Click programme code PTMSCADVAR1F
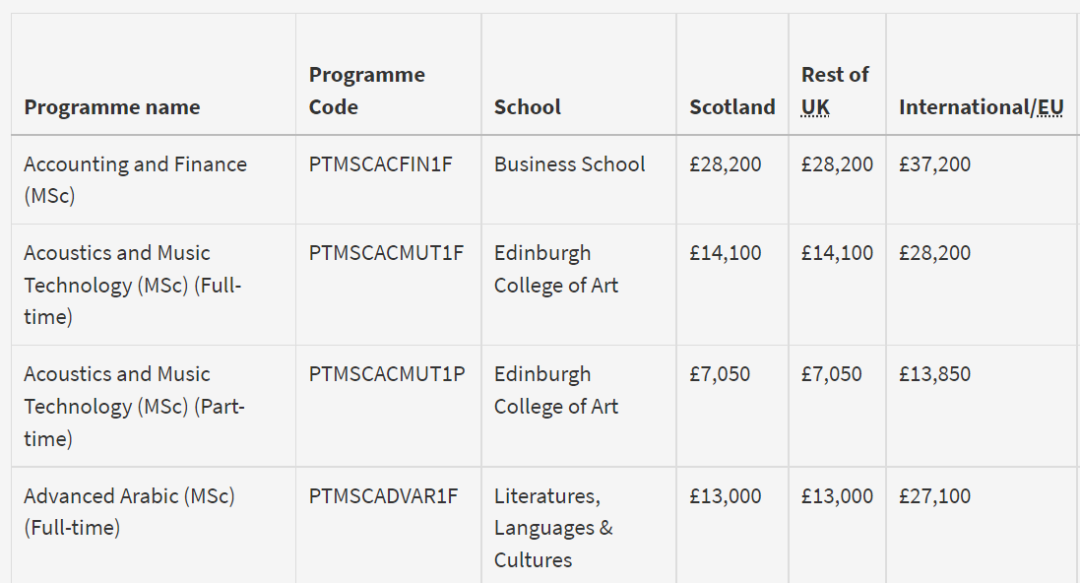This screenshot has height=583, width=1080. [383, 496]
